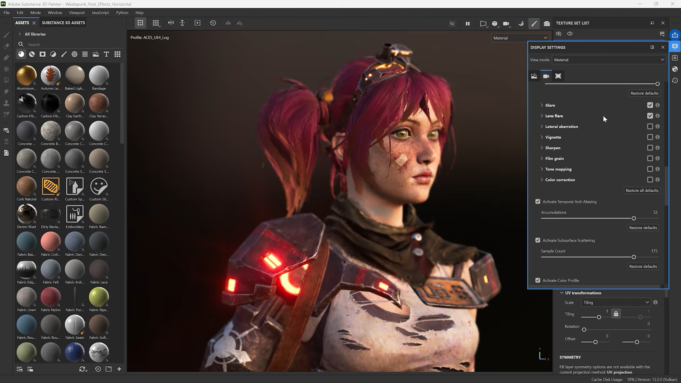
Task: Click the Search field in Assets panel
Action: click(x=69, y=44)
